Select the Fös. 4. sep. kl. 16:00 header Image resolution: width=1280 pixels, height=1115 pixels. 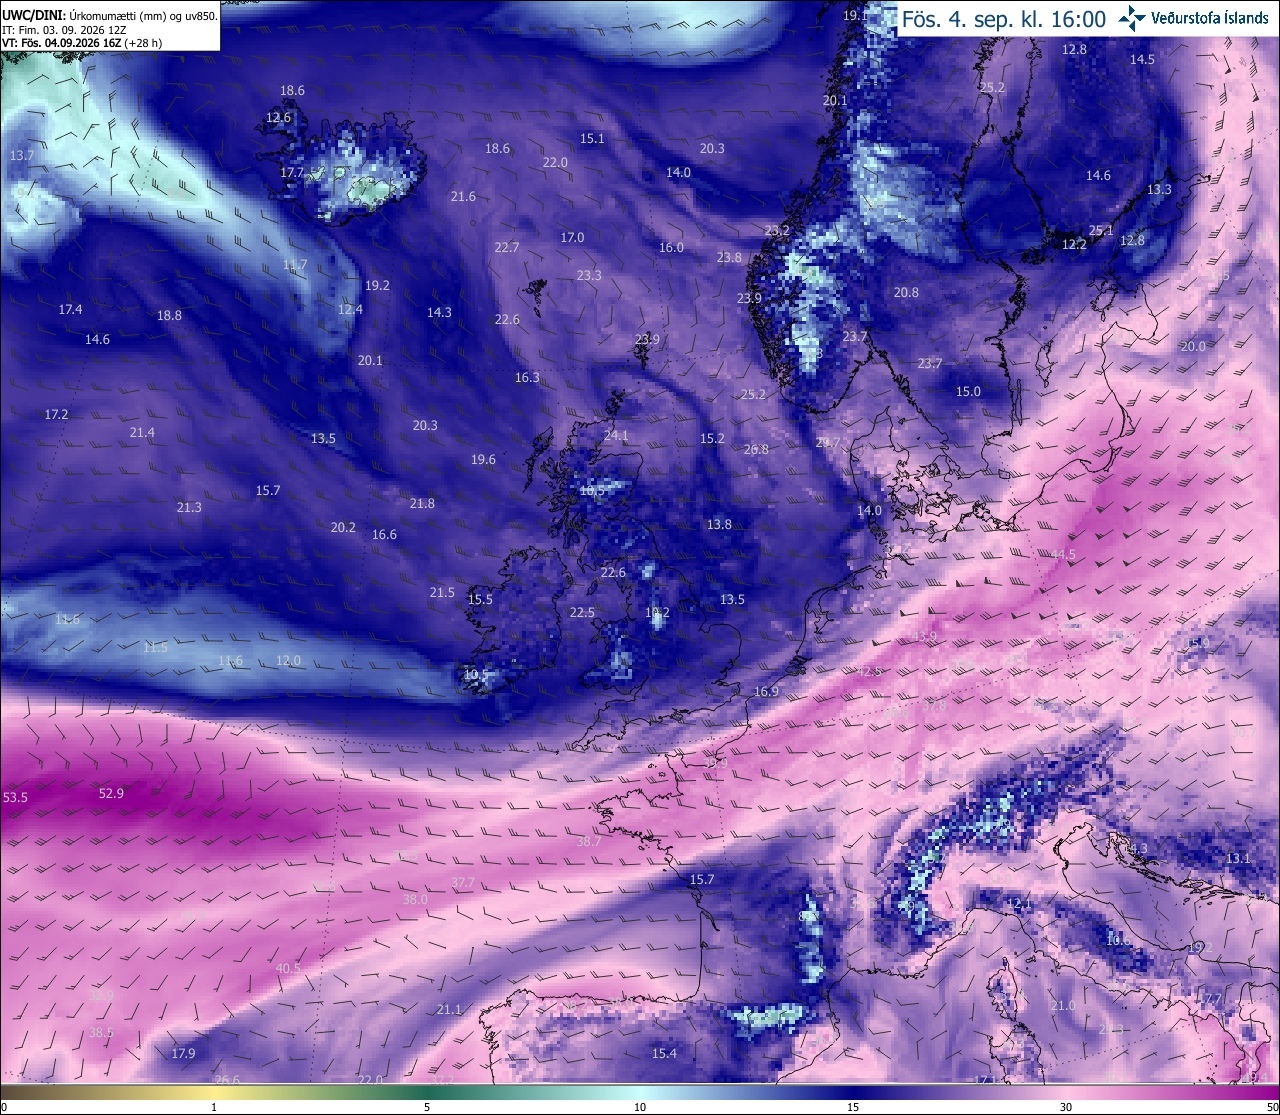click(1004, 19)
